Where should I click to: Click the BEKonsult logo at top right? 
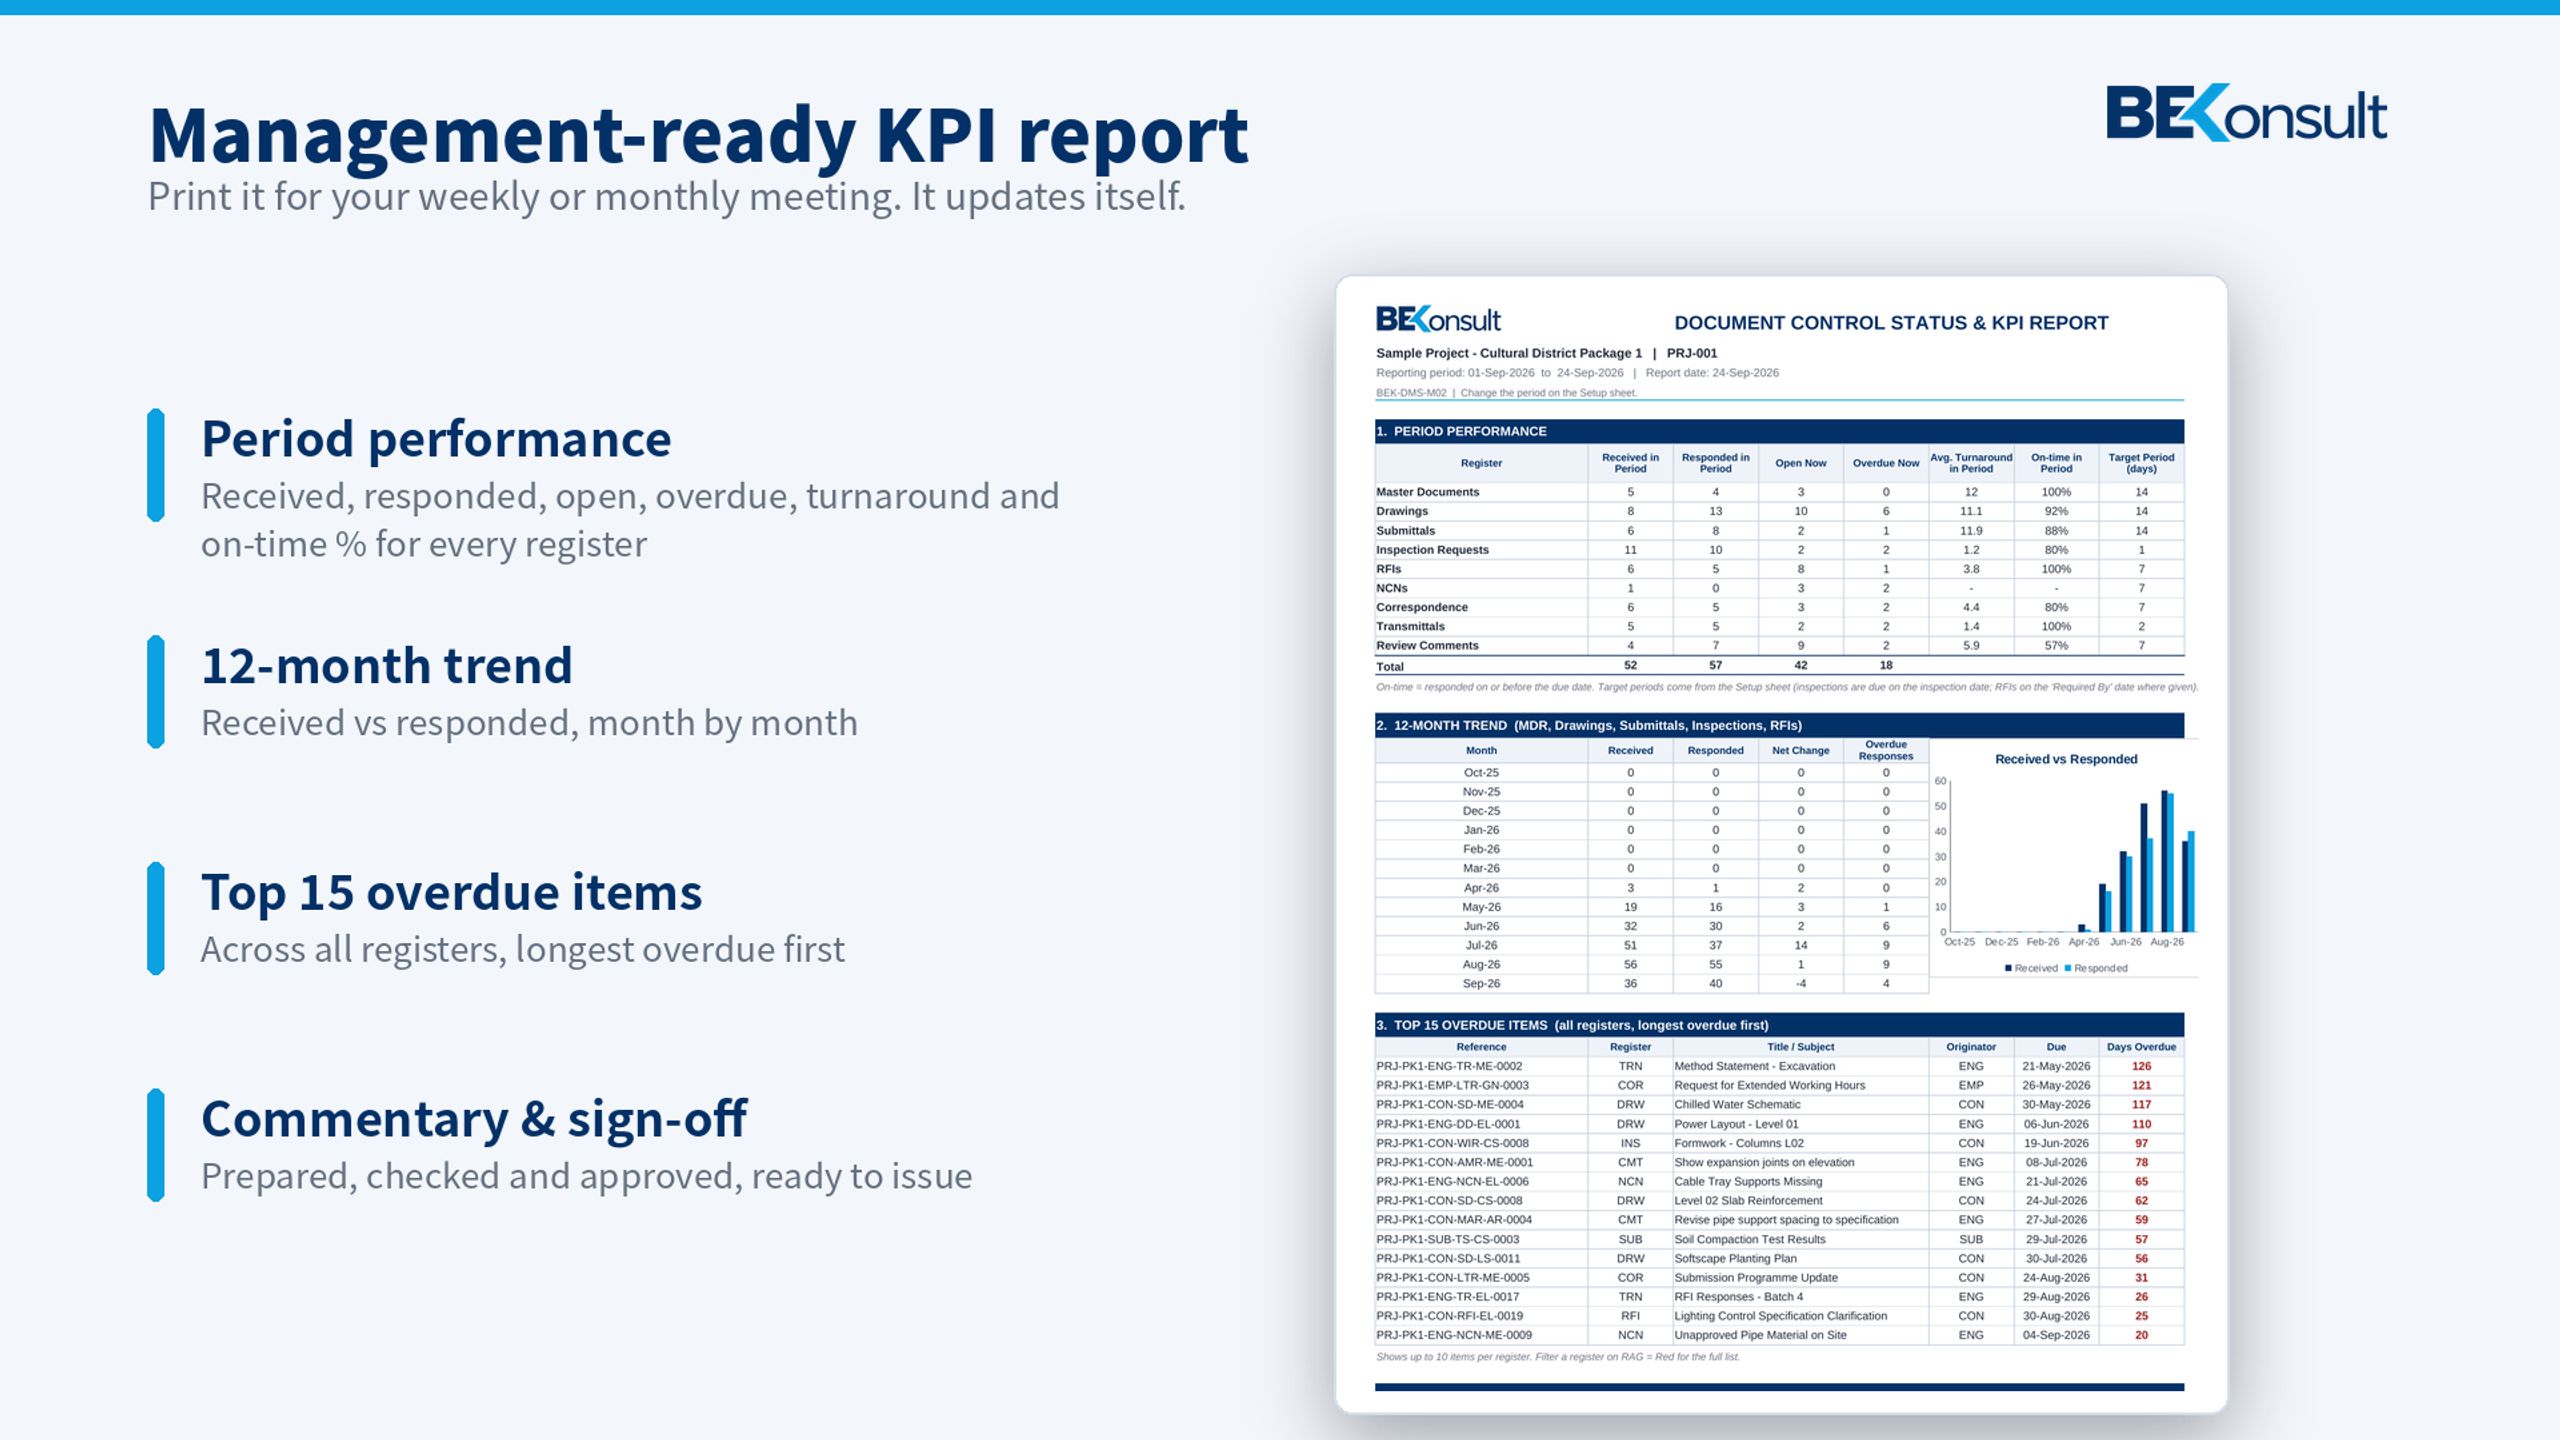click(x=2246, y=113)
